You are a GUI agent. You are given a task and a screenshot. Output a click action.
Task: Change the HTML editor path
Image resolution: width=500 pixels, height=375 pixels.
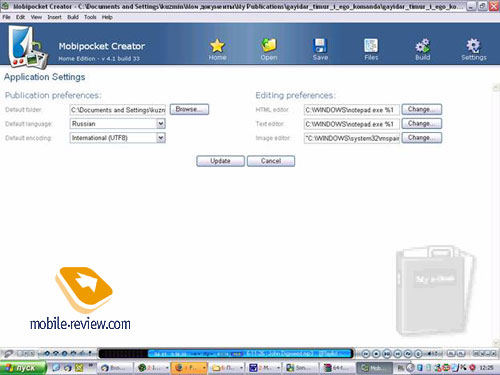pyautogui.click(x=422, y=109)
